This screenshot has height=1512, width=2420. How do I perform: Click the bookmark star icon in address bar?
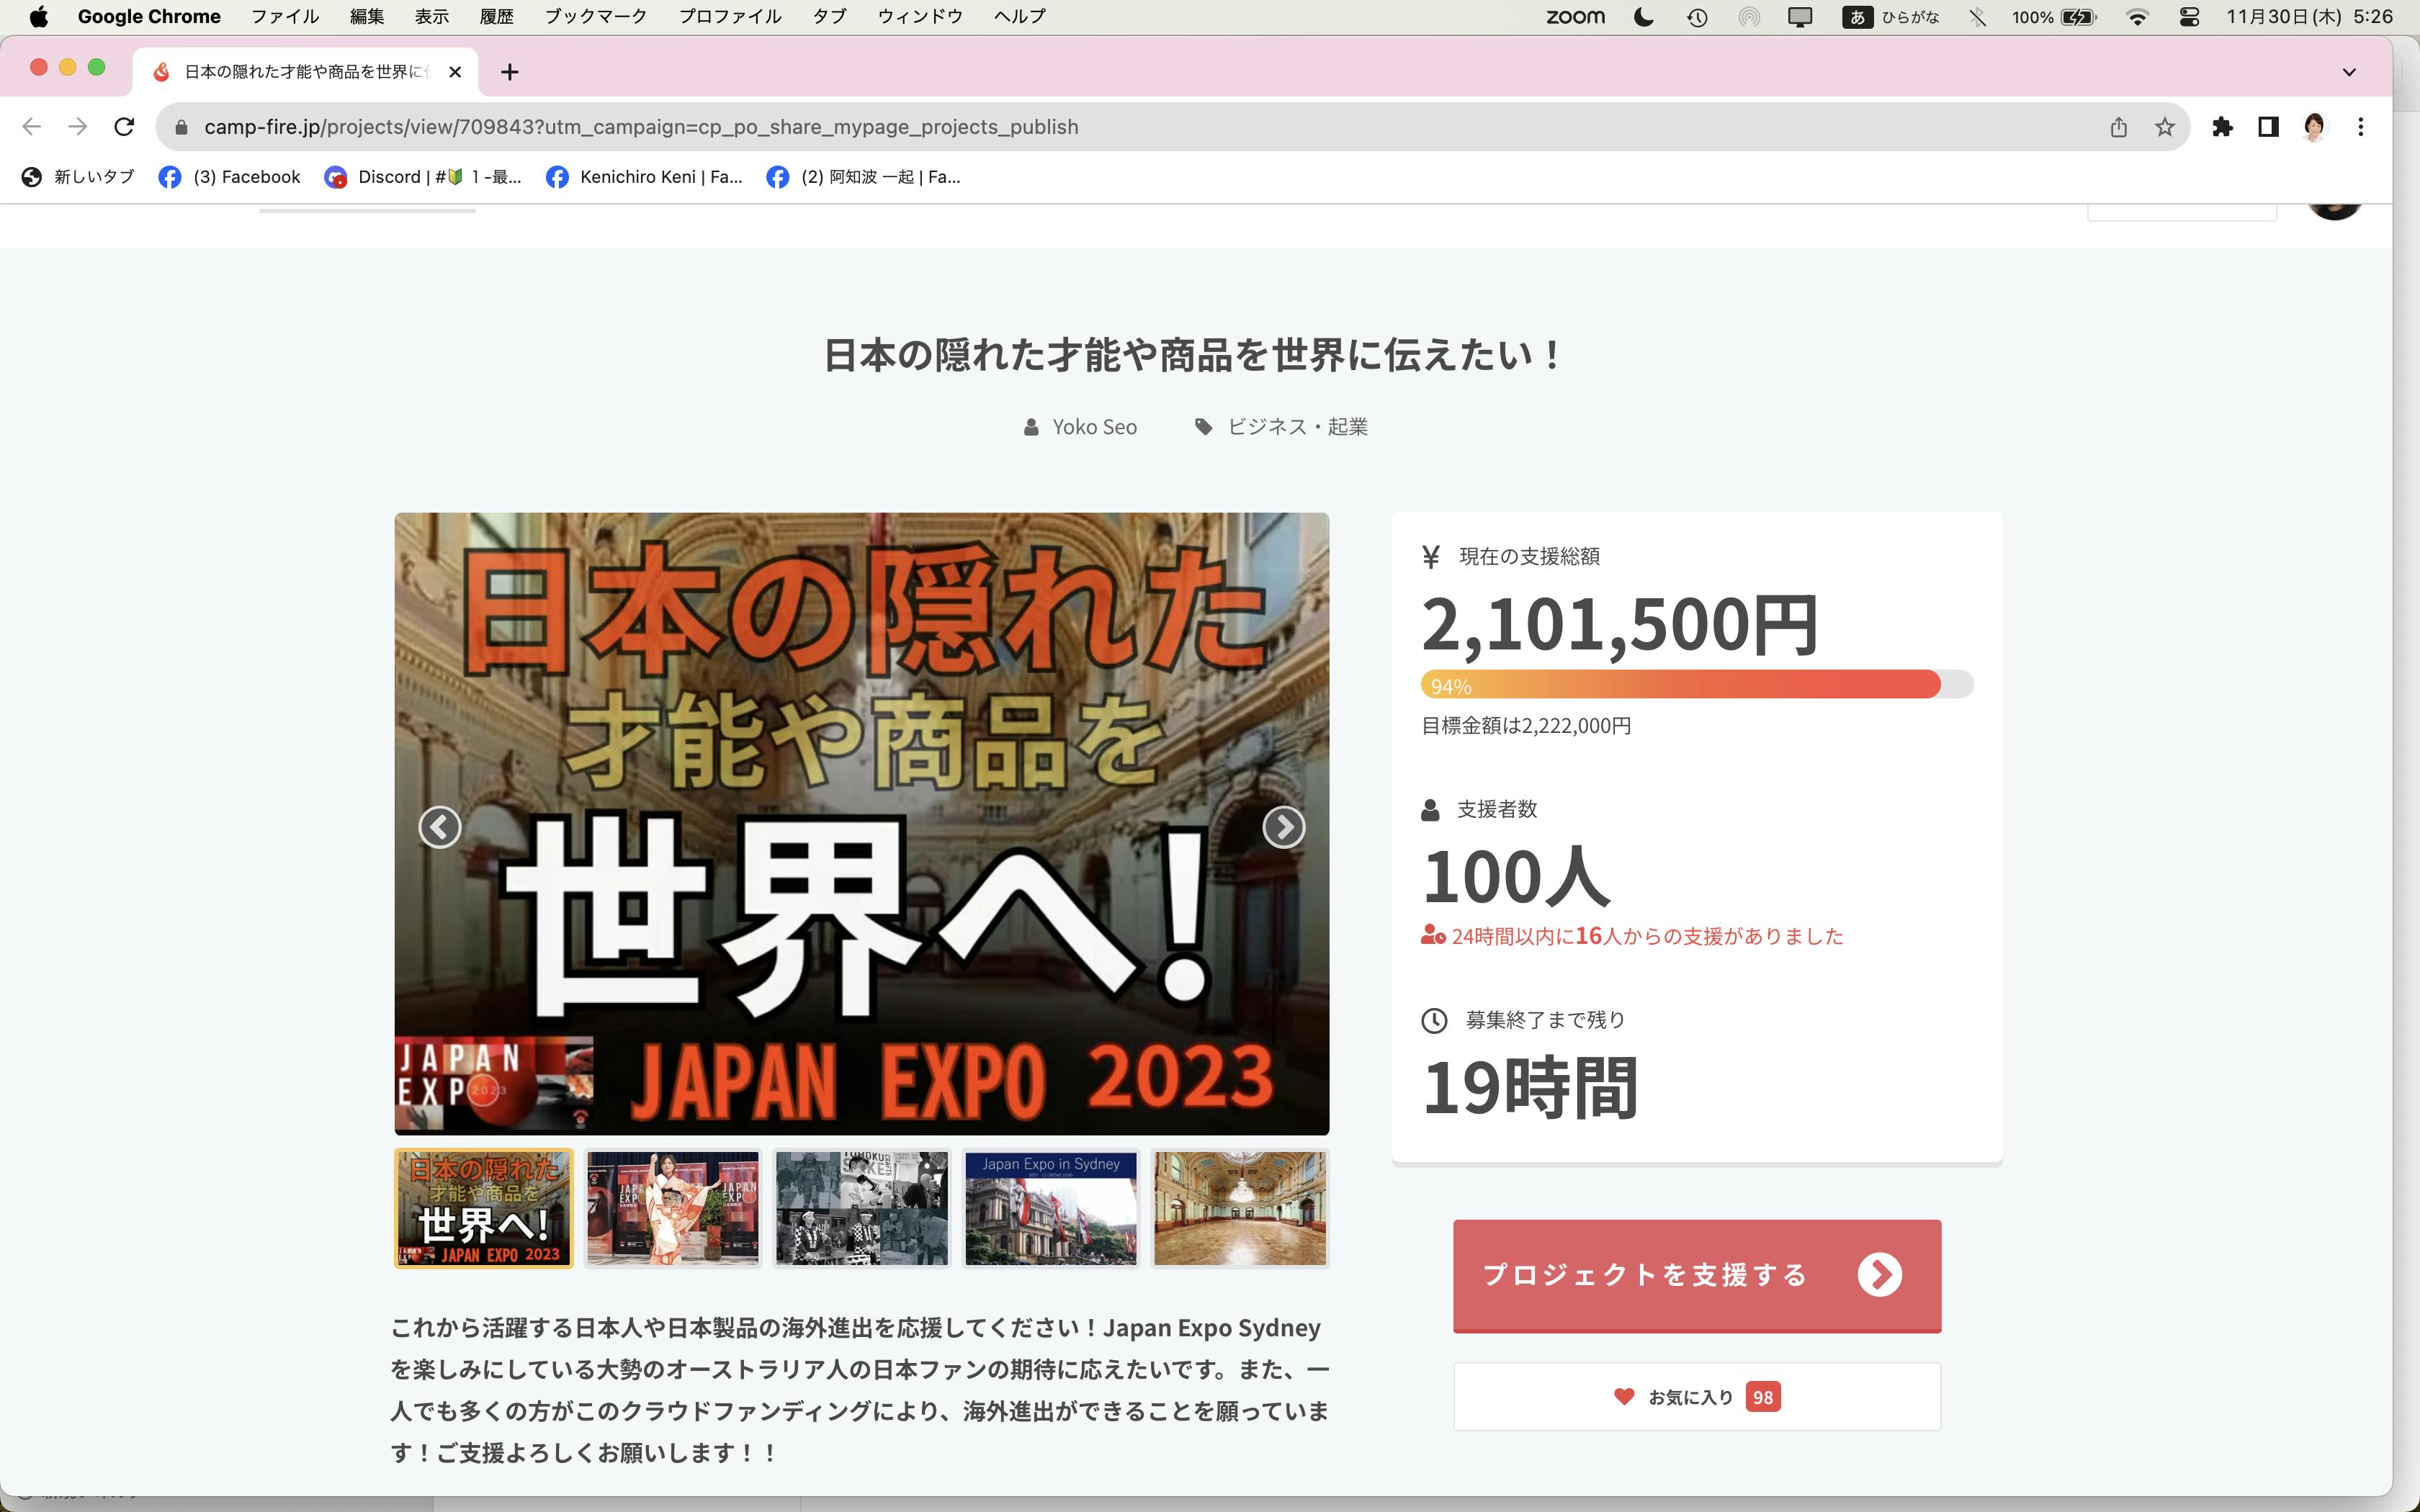[x=2164, y=127]
